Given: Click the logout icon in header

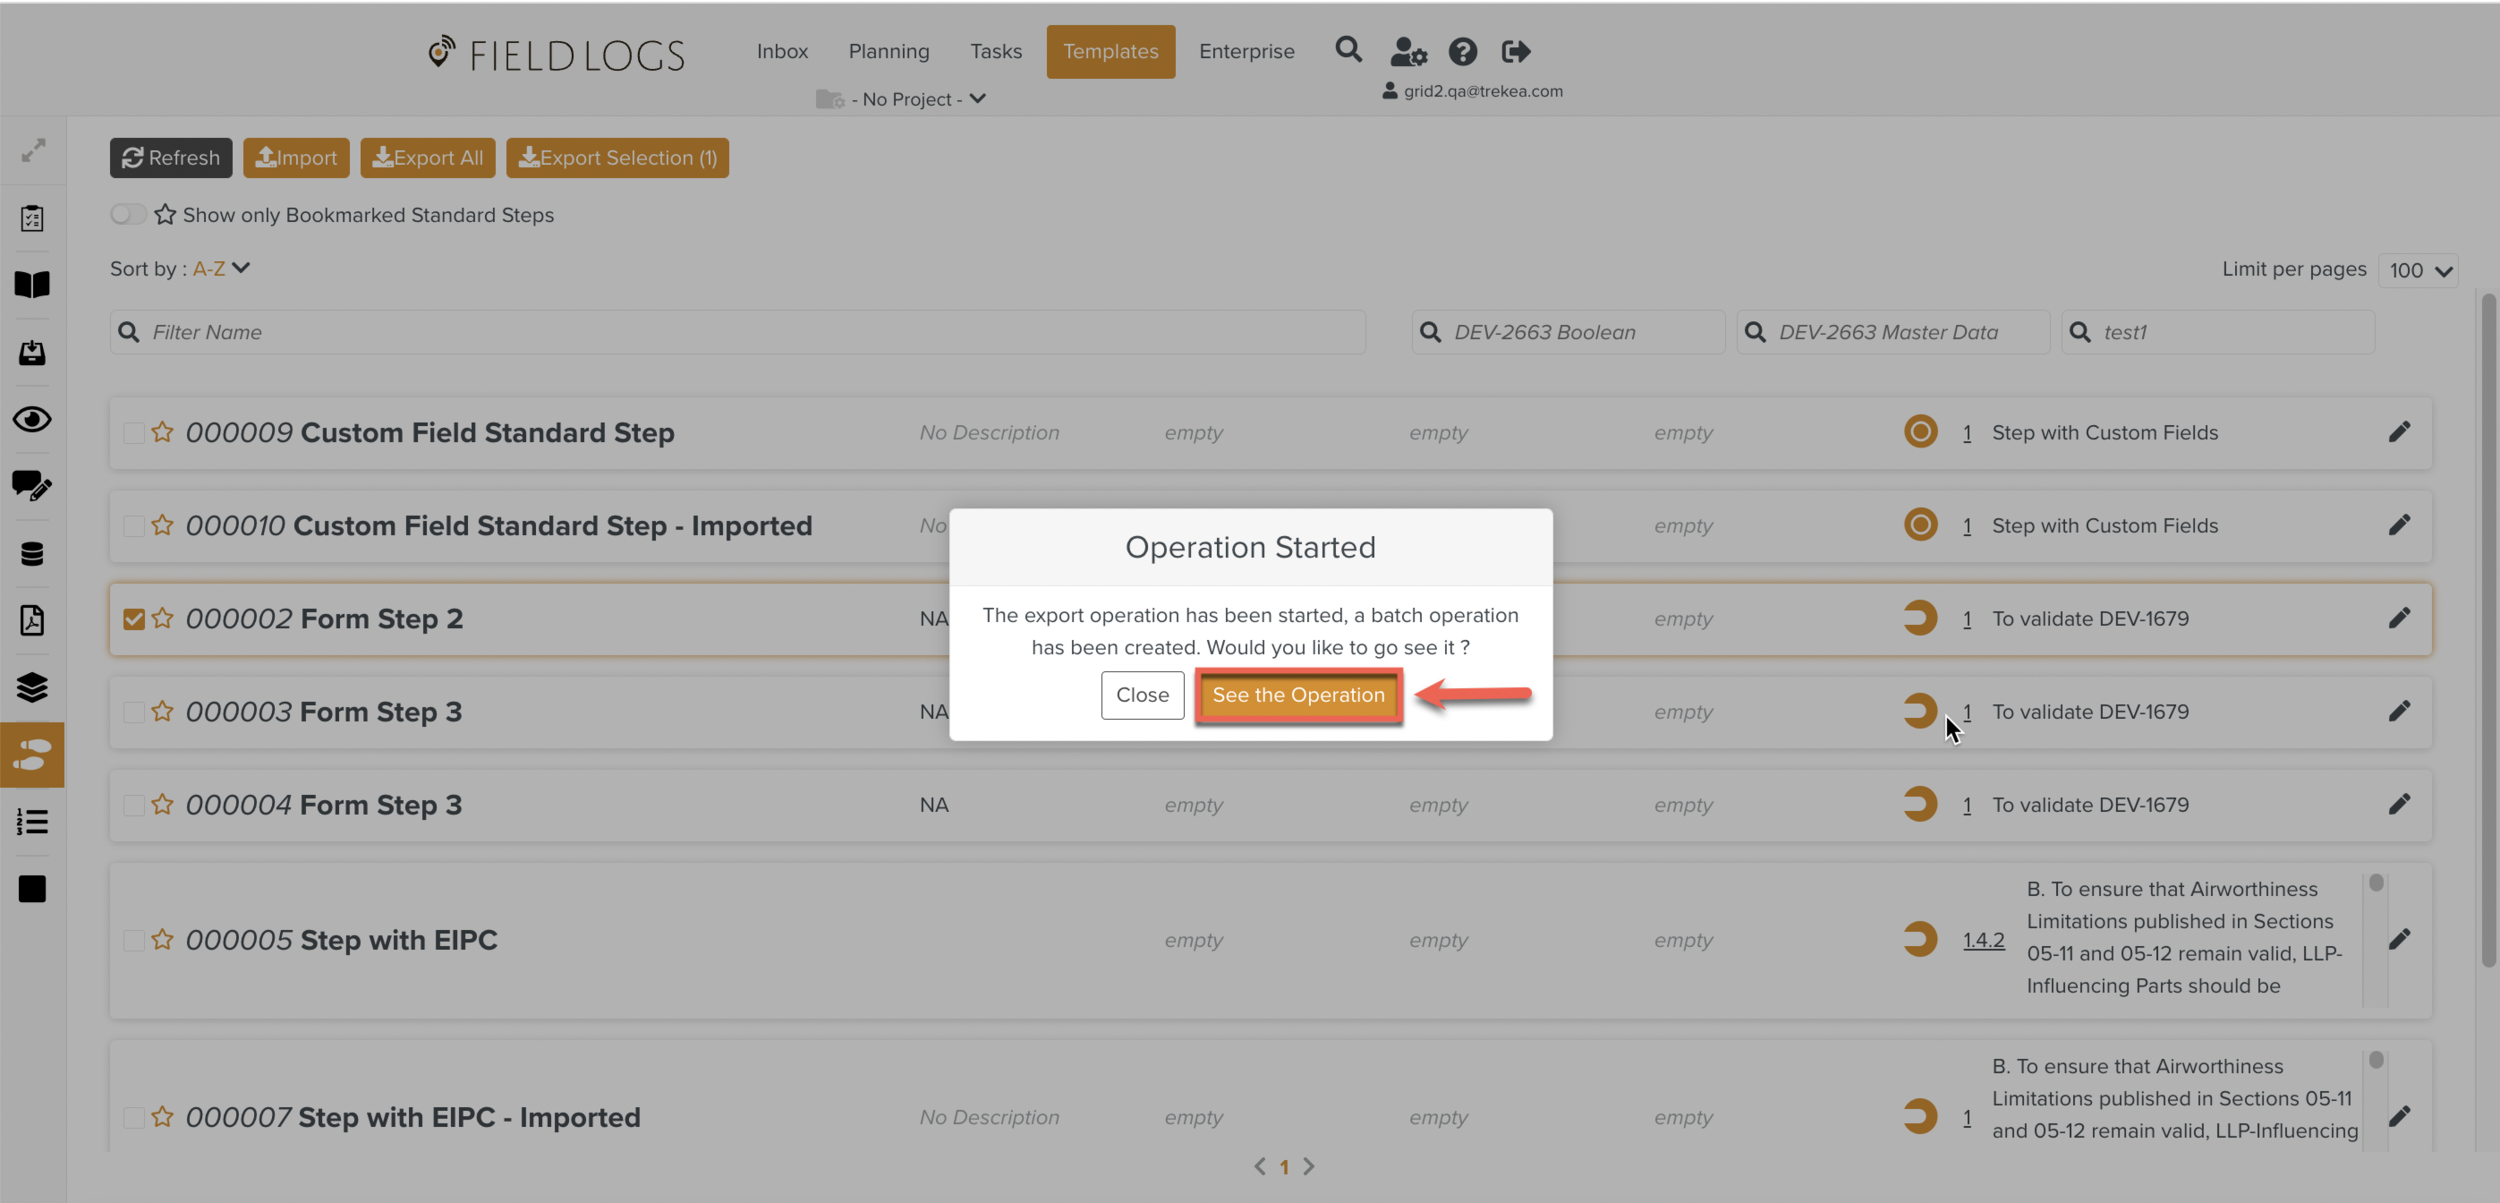Looking at the screenshot, I should [1516, 51].
